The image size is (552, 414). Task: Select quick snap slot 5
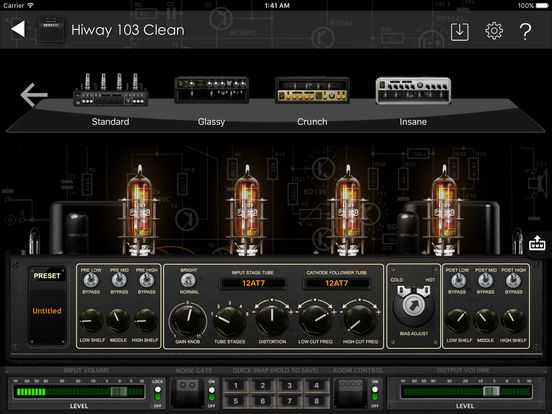[236, 401]
